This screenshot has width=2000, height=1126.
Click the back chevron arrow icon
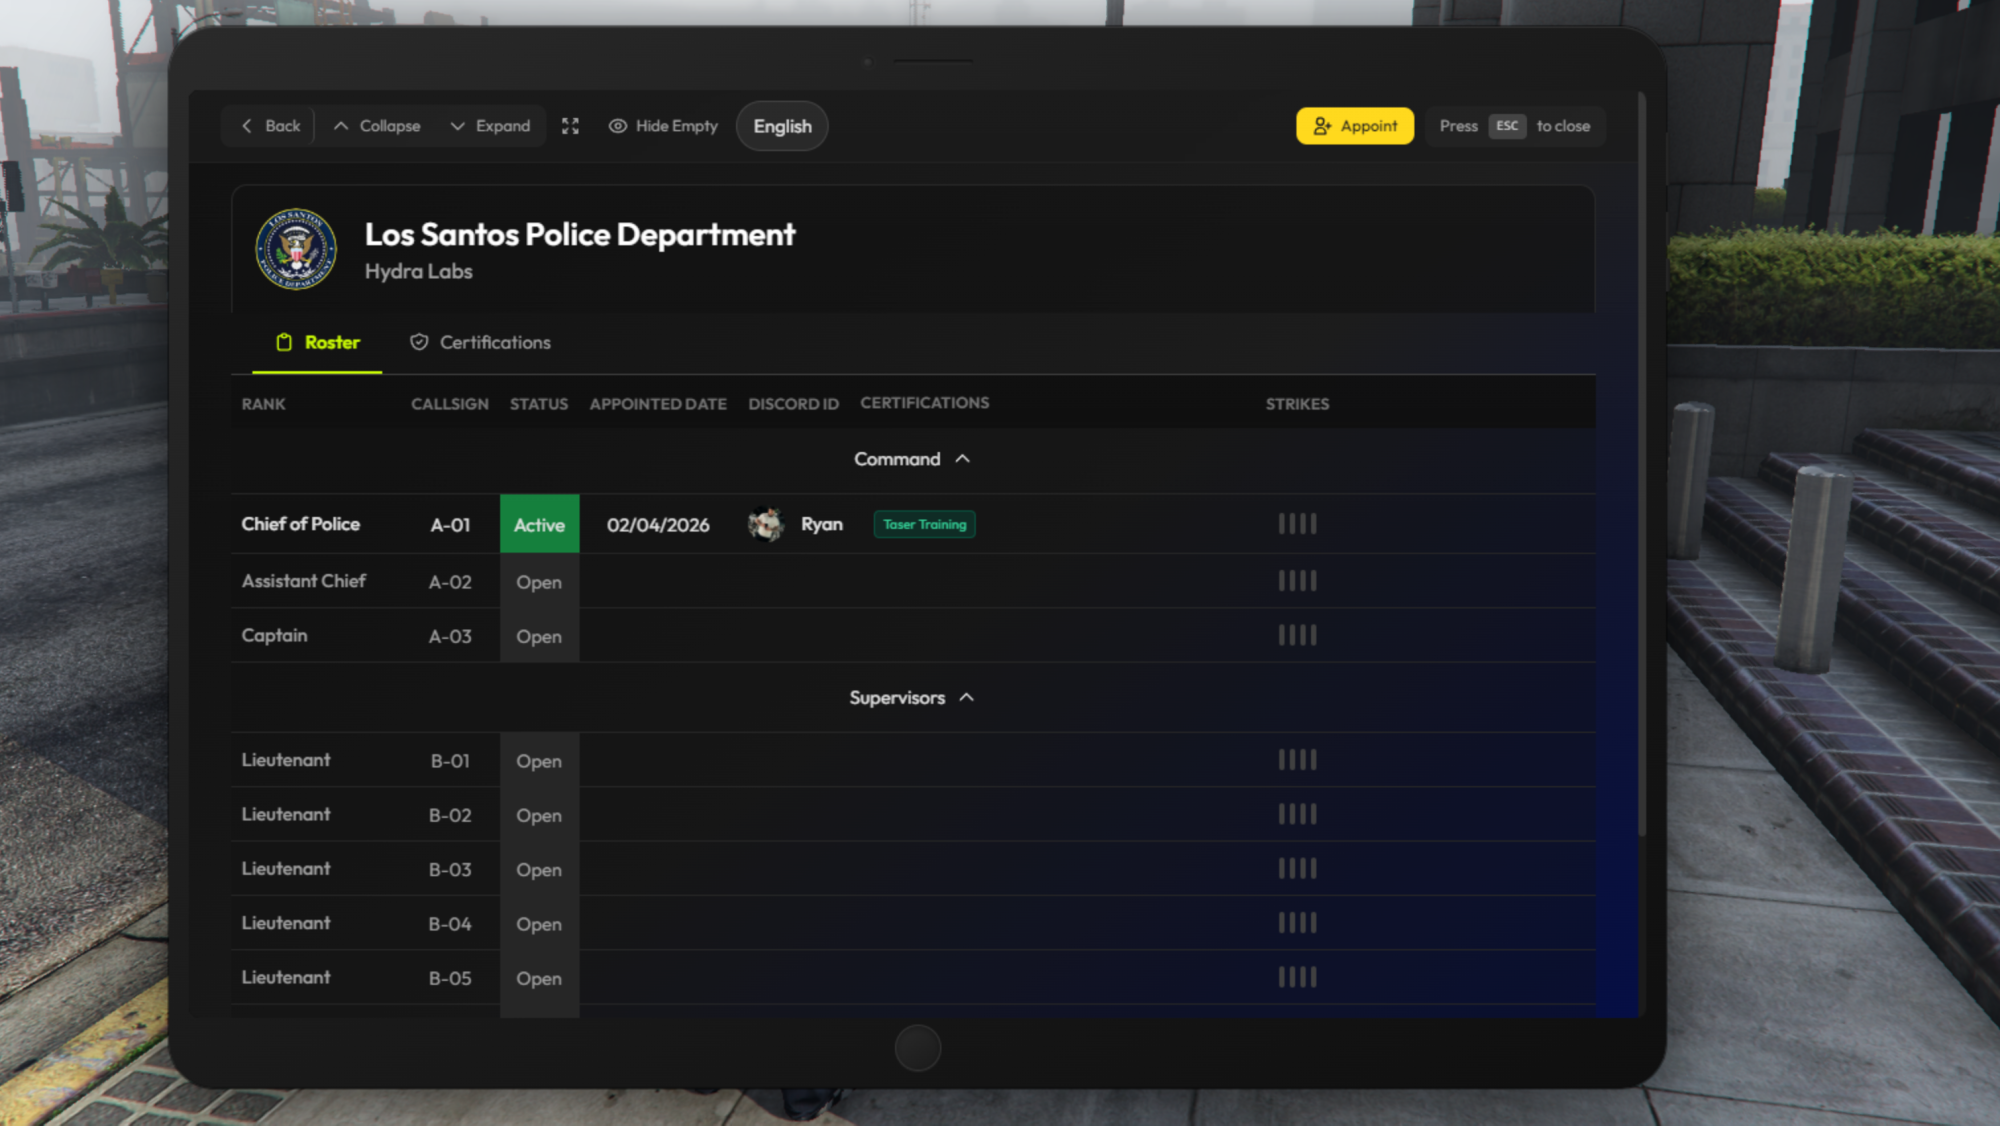coord(247,126)
